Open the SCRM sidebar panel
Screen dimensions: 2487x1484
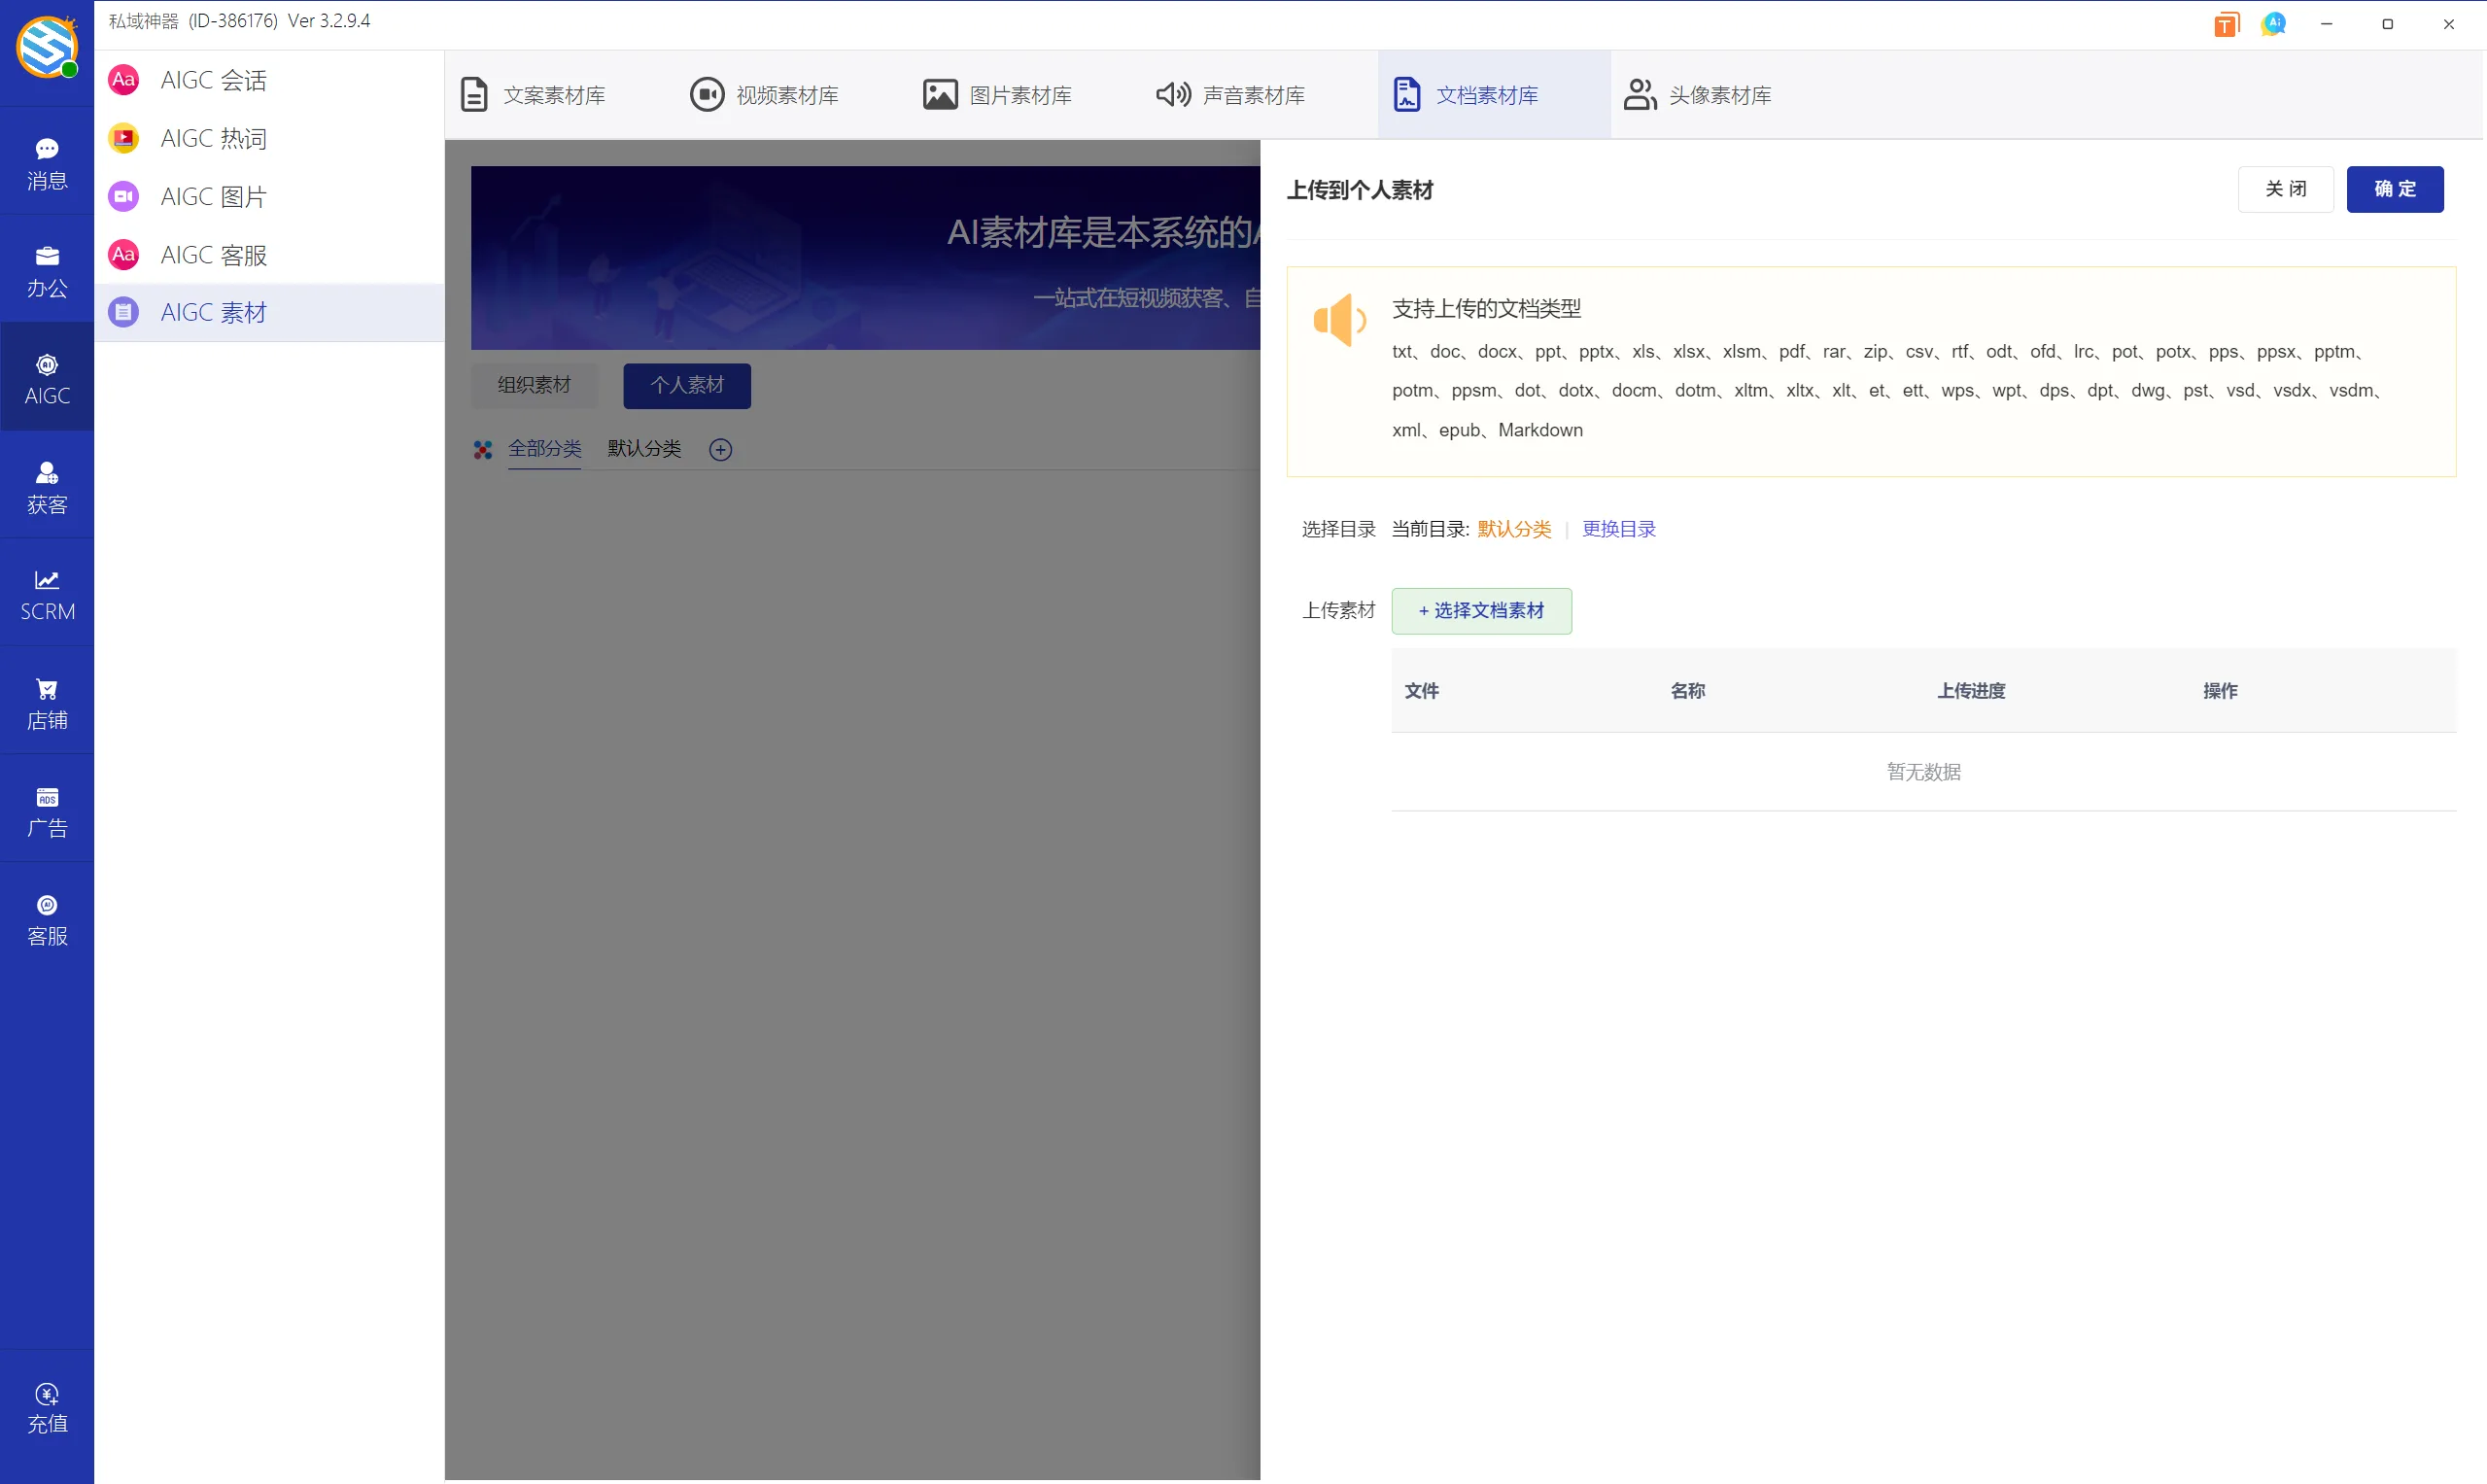pyautogui.click(x=46, y=593)
